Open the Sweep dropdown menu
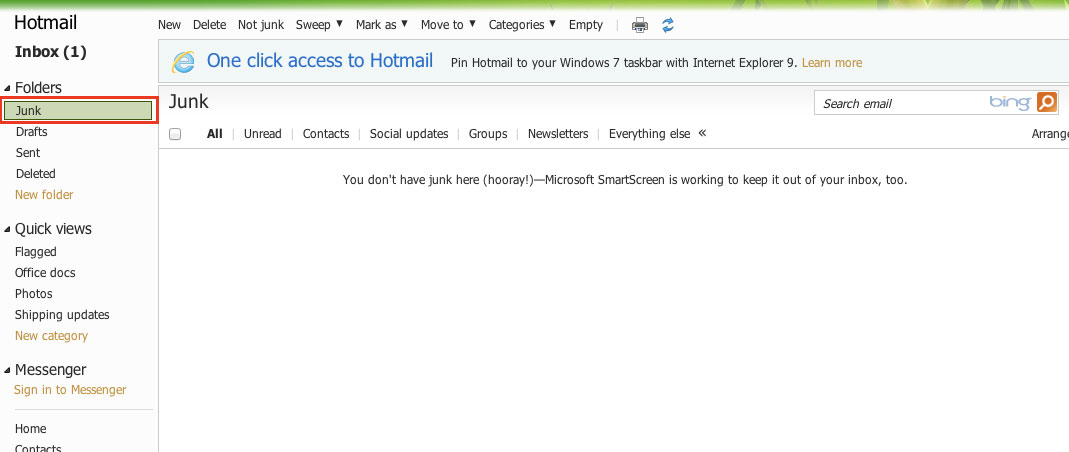1069x452 pixels. click(320, 25)
